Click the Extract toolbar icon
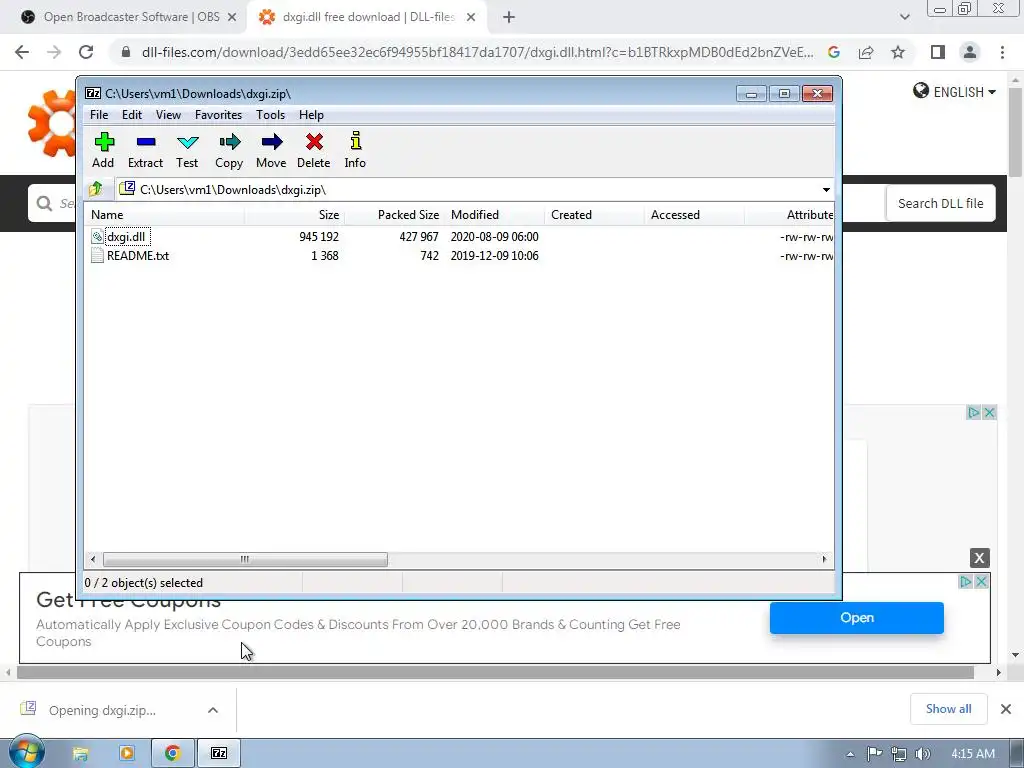This screenshot has width=1024, height=768. (146, 142)
